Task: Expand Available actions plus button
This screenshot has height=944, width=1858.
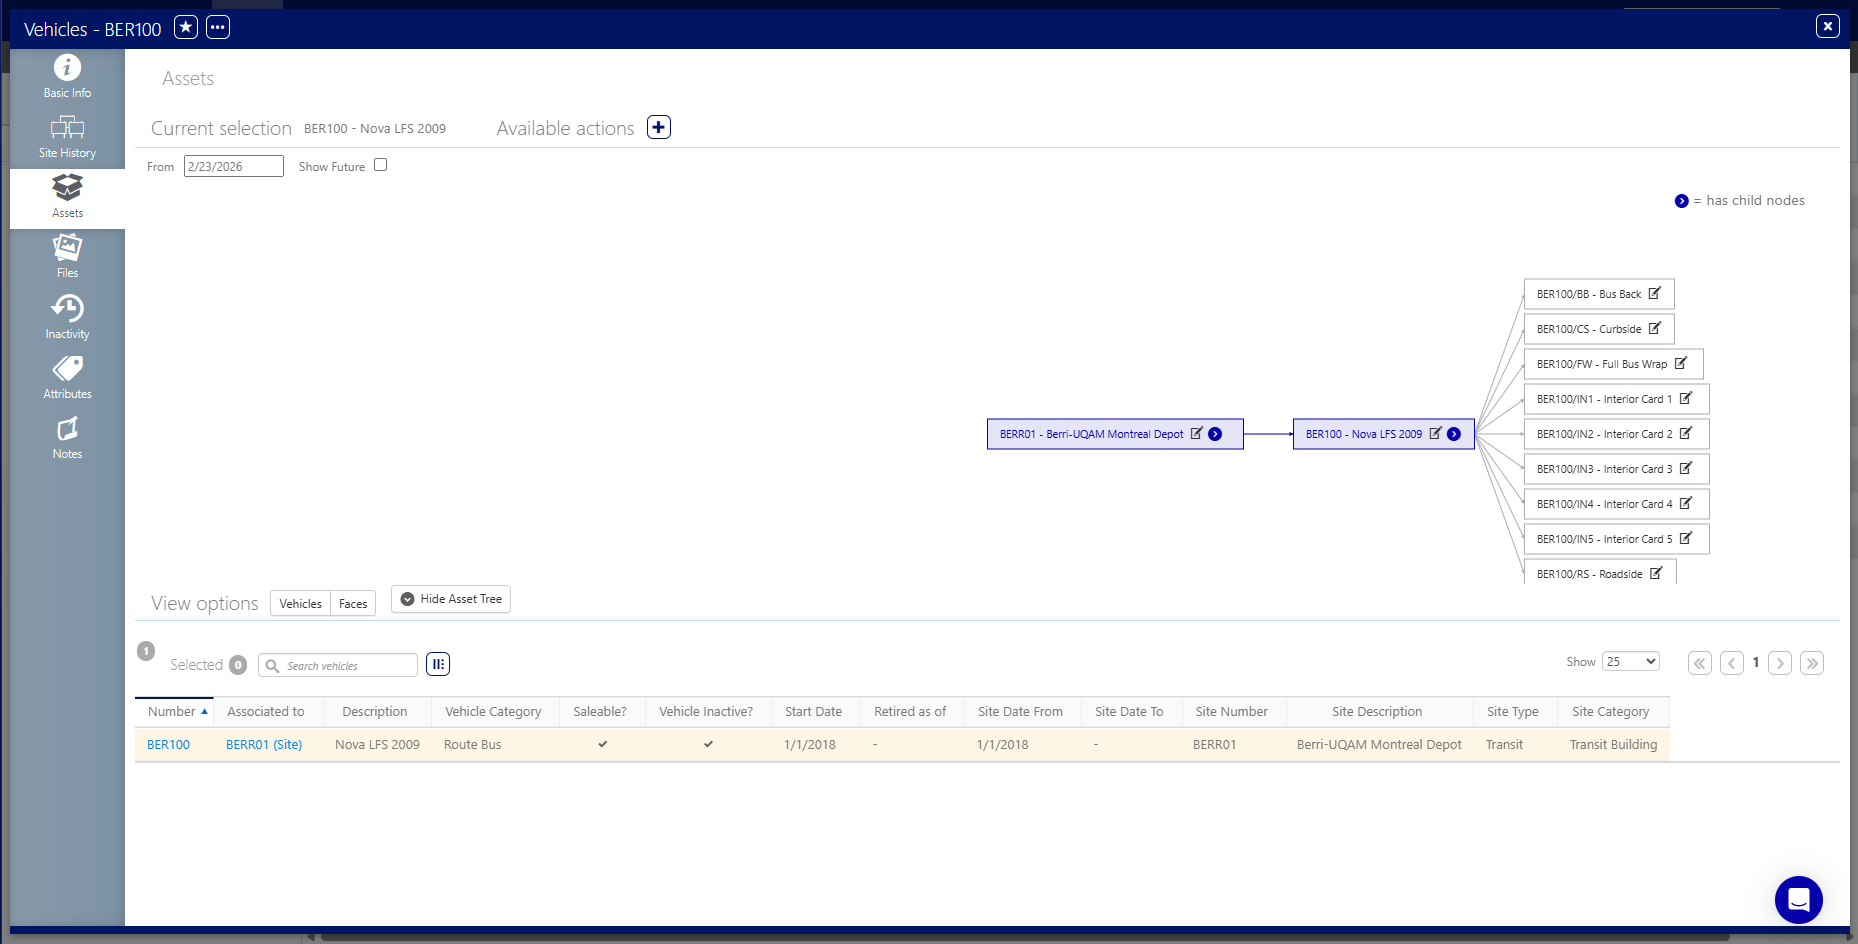Action: coord(659,127)
